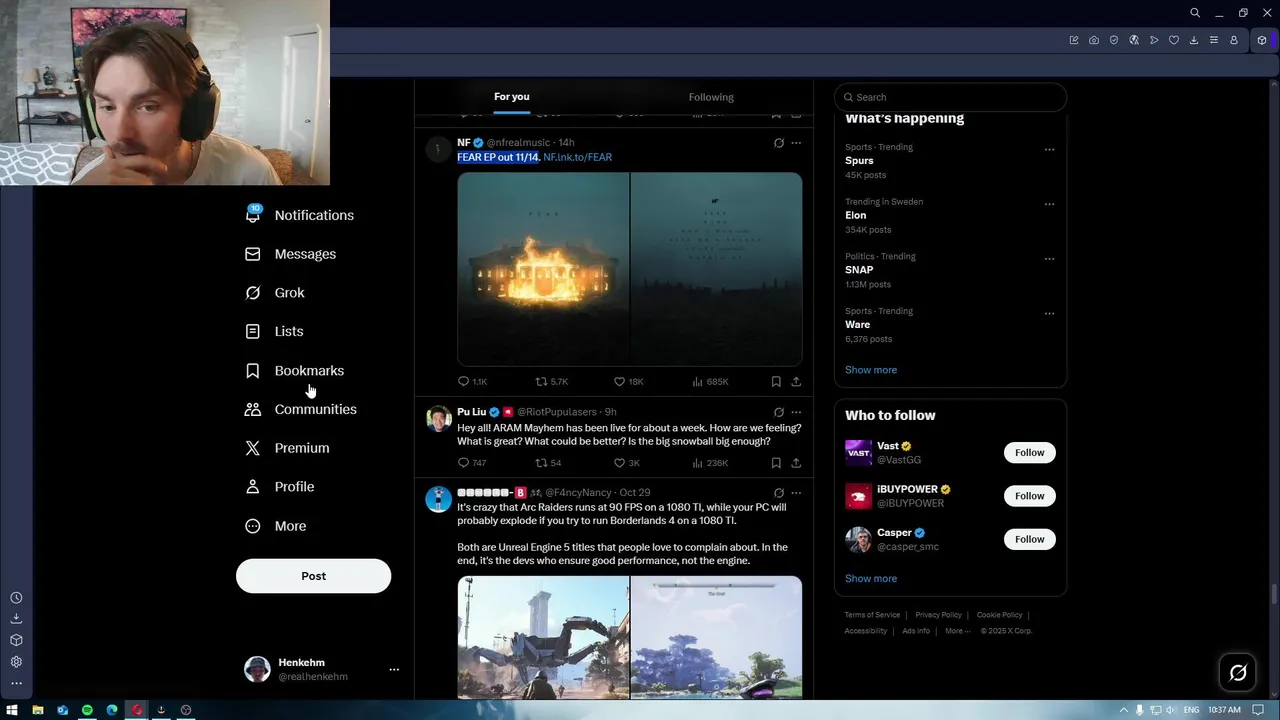Open more options on Pu Liu's post

pos(796,412)
